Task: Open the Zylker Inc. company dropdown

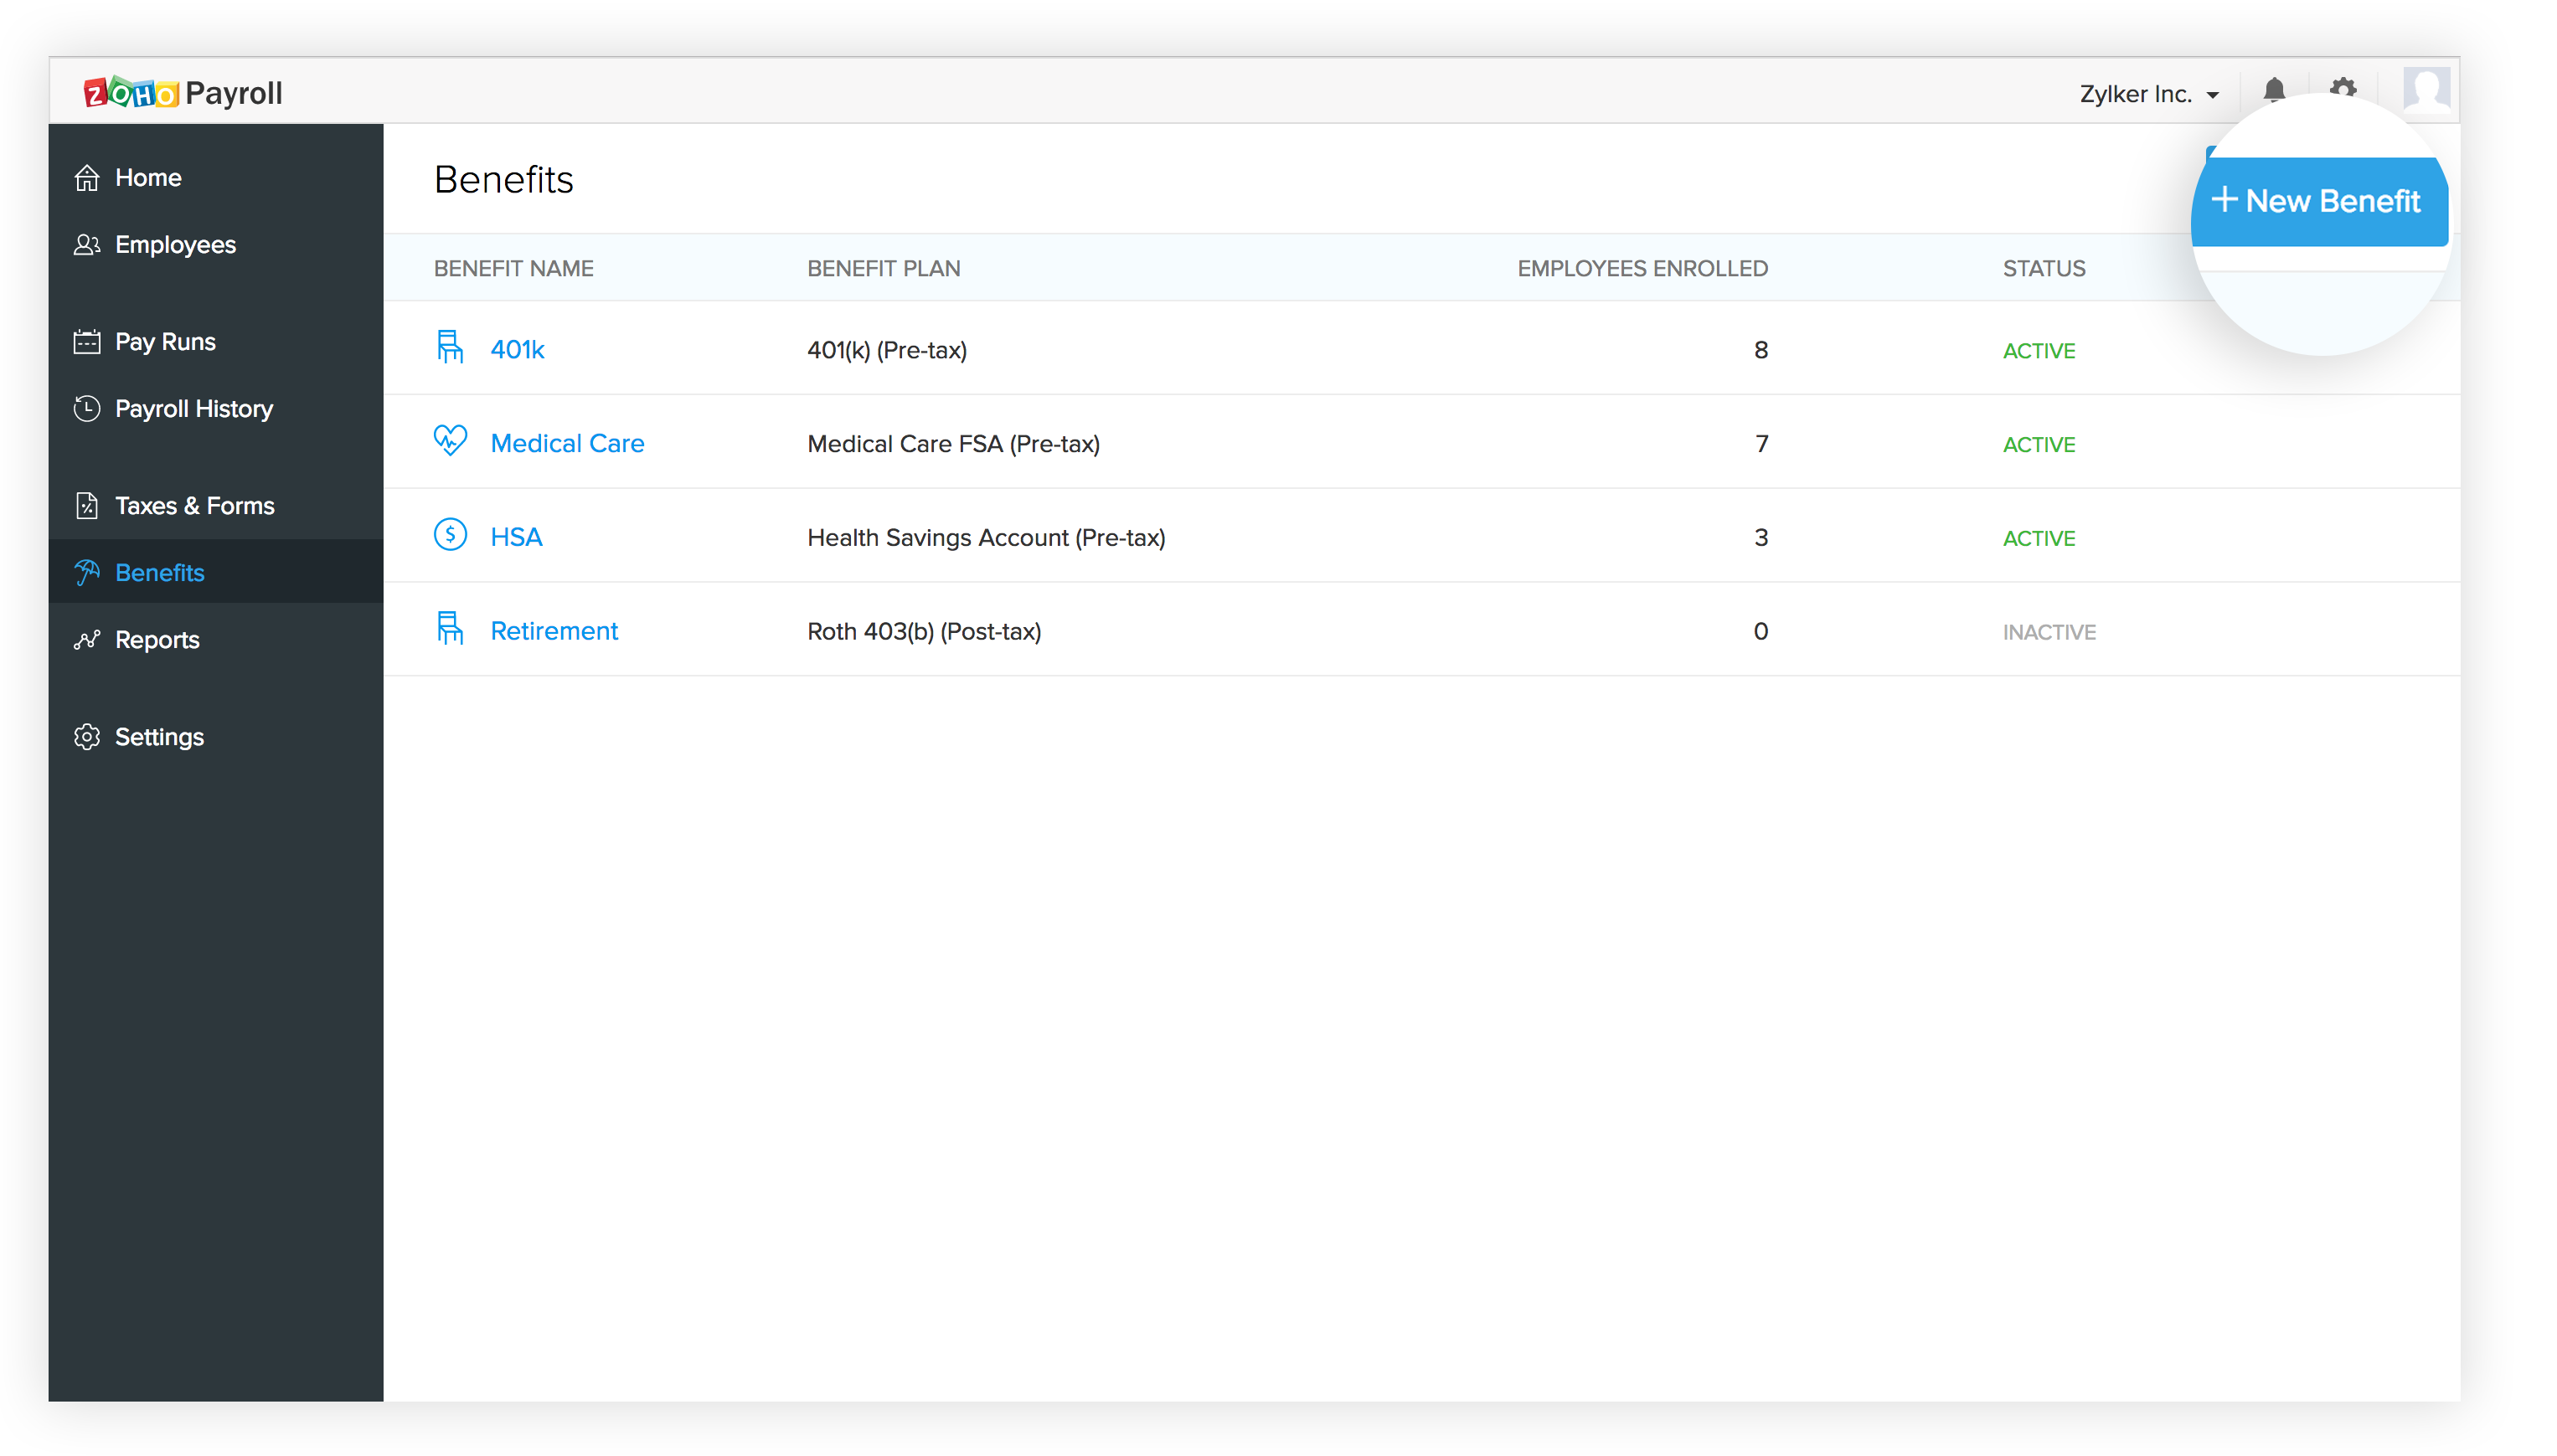Action: (2150, 91)
